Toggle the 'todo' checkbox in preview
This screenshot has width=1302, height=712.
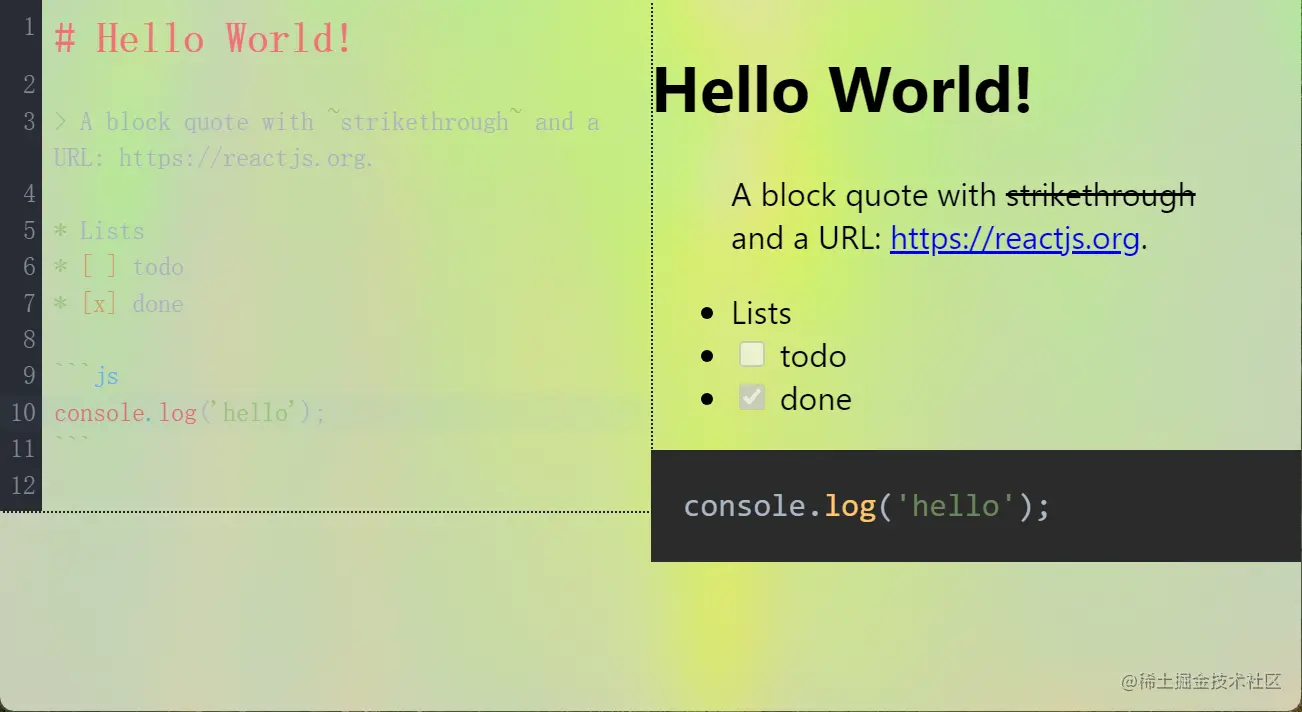(752, 354)
